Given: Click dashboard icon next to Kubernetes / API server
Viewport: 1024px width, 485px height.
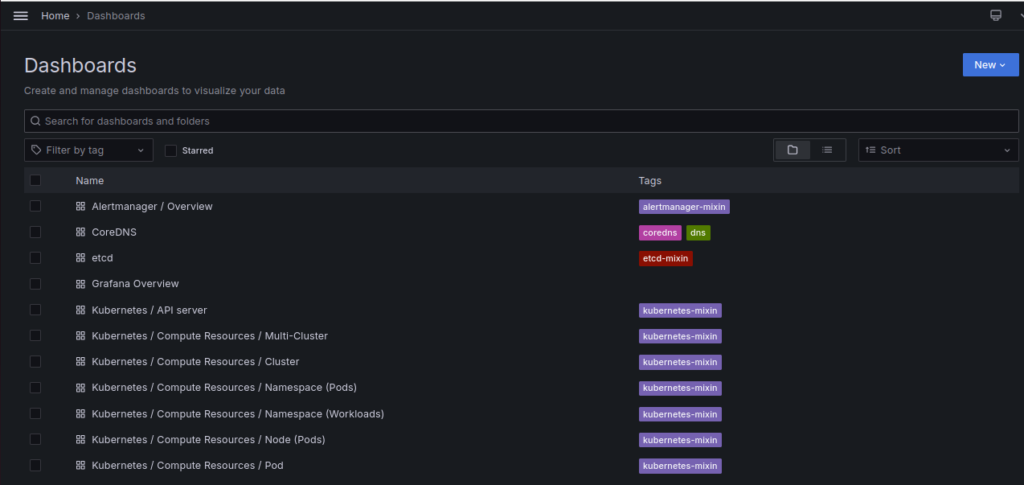Looking at the screenshot, I should point(80,310).
